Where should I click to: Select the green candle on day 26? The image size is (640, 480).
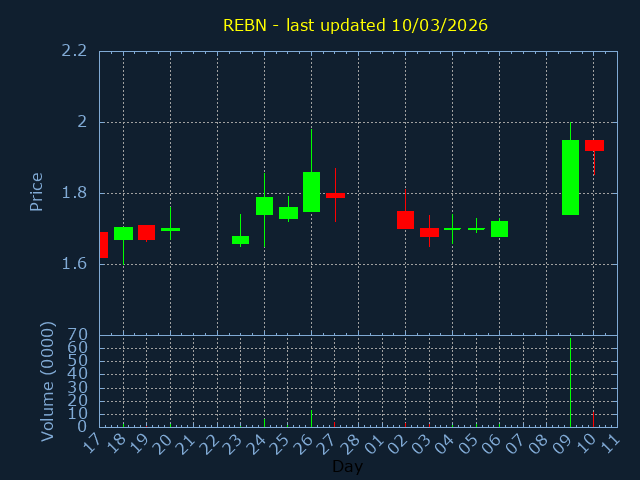[x=311, y=192]
